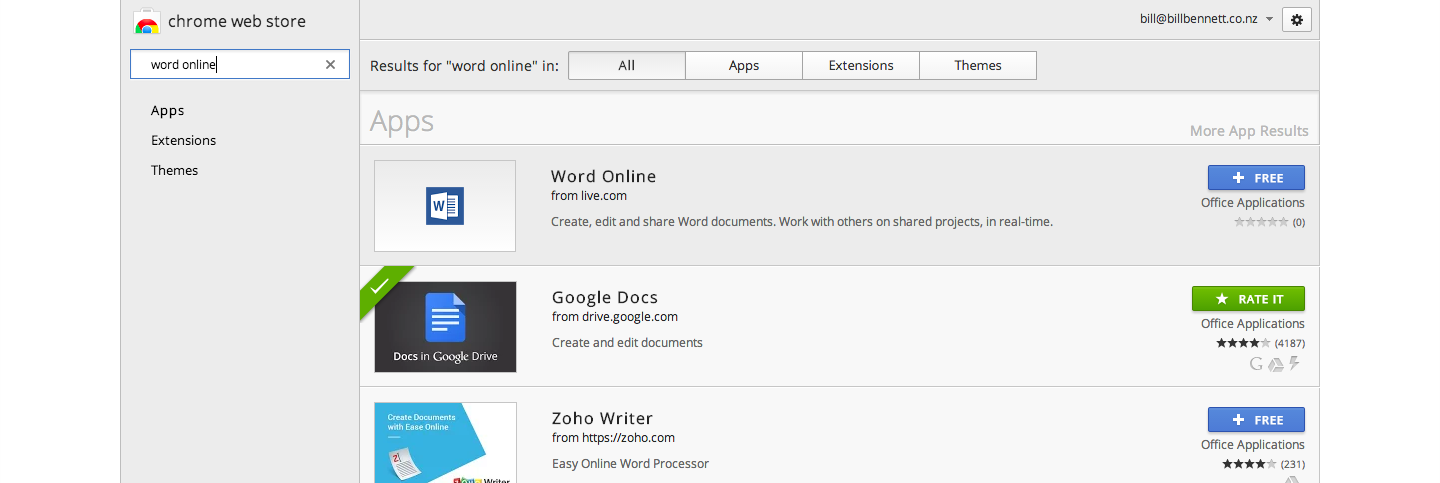The height and width of the screenshot is (483, 1440).
Task: Click the text 'from https://zoho.com'
Action: (x=614, y=438)
